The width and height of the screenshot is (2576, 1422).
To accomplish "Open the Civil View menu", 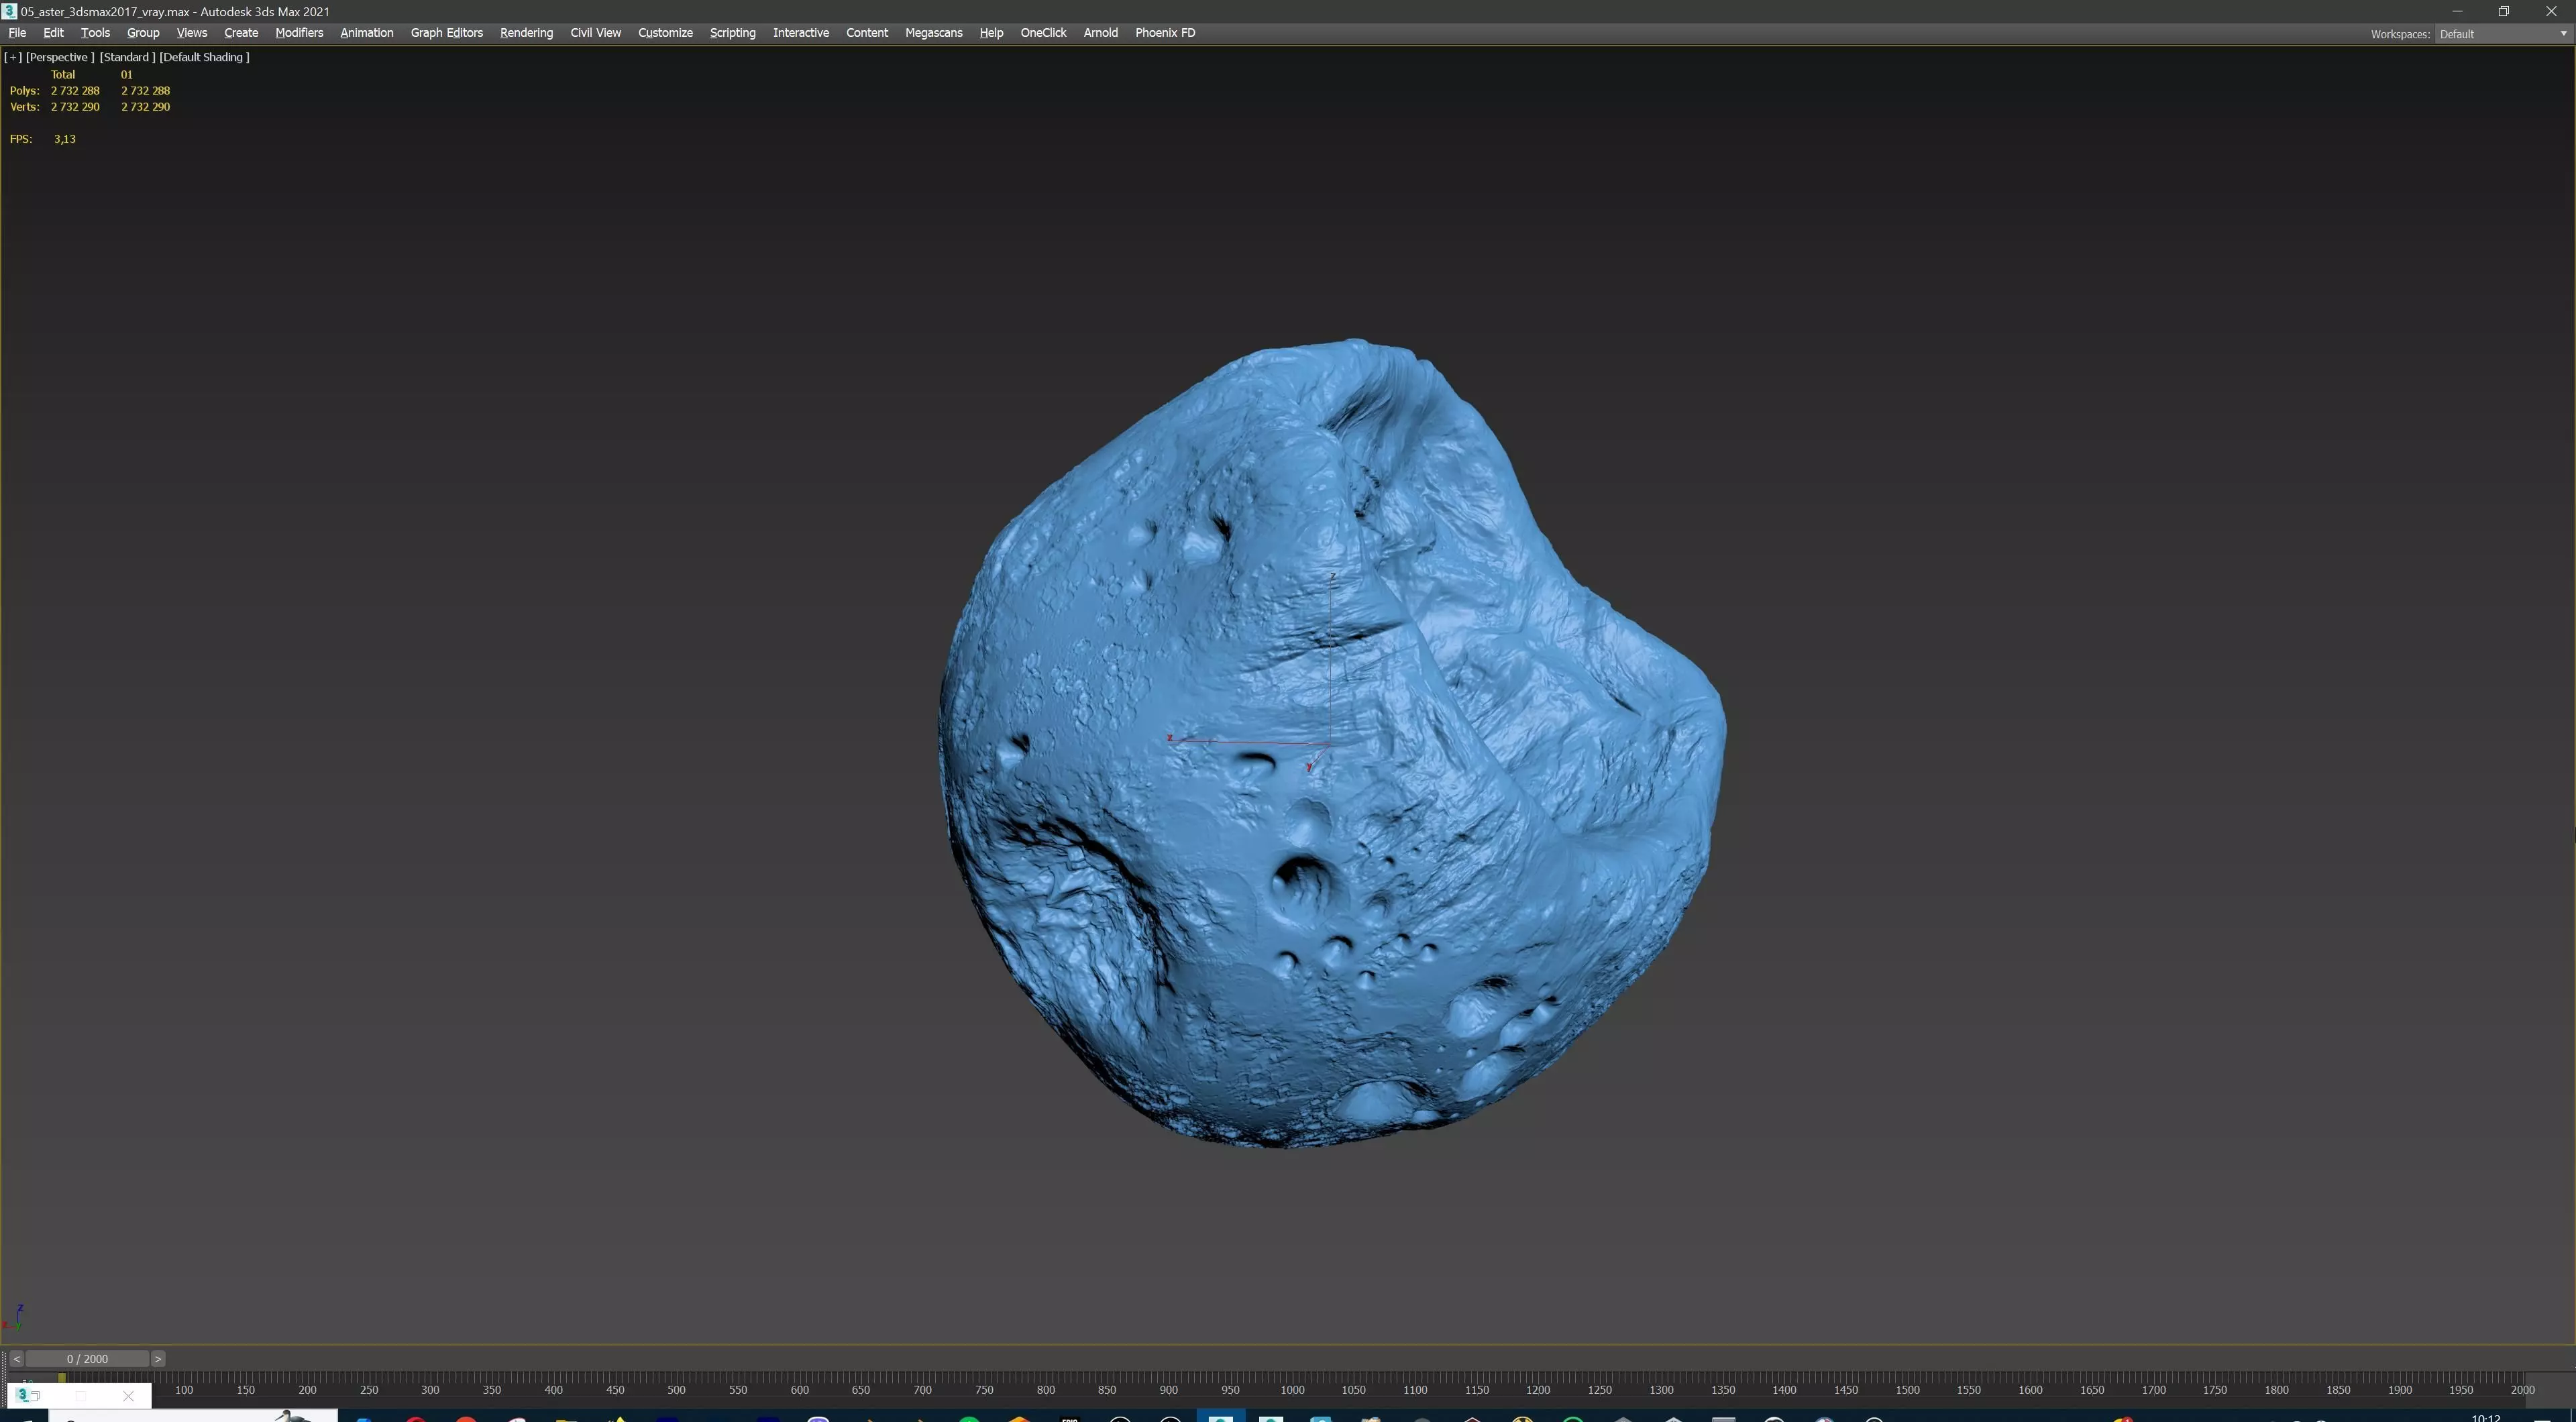I will 595,33.
